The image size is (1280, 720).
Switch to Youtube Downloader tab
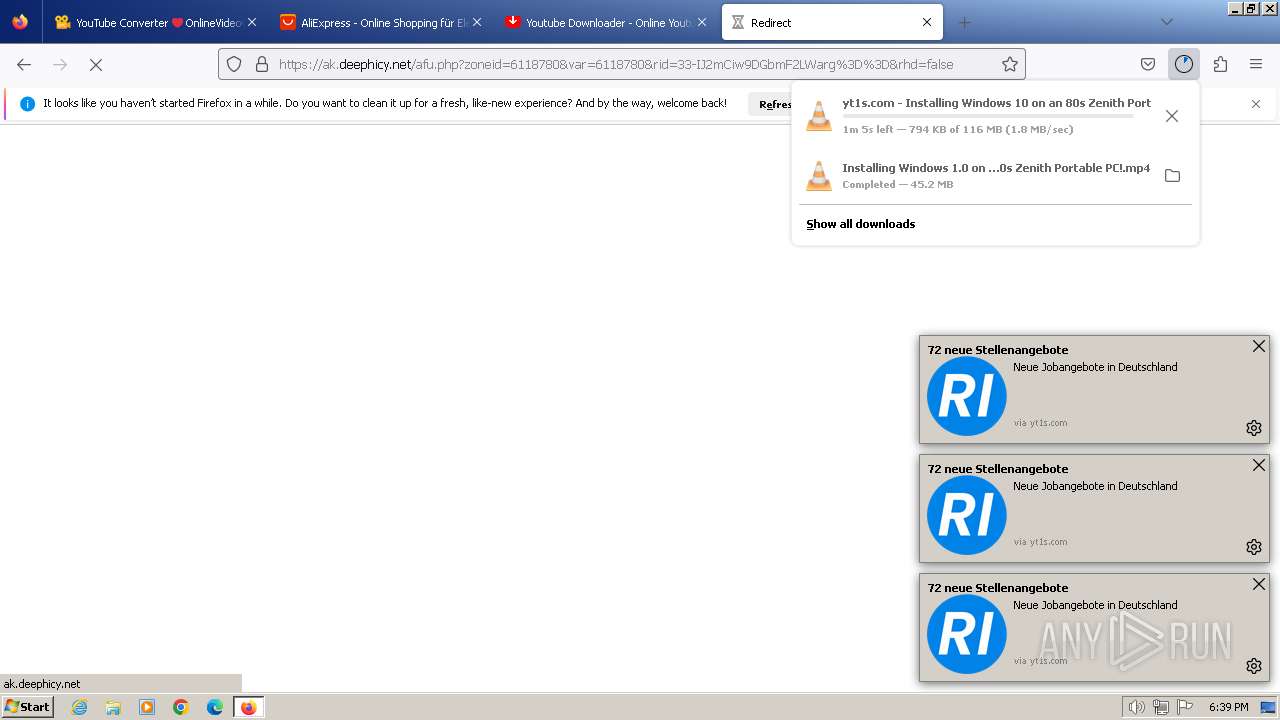[x=606, y=22]
